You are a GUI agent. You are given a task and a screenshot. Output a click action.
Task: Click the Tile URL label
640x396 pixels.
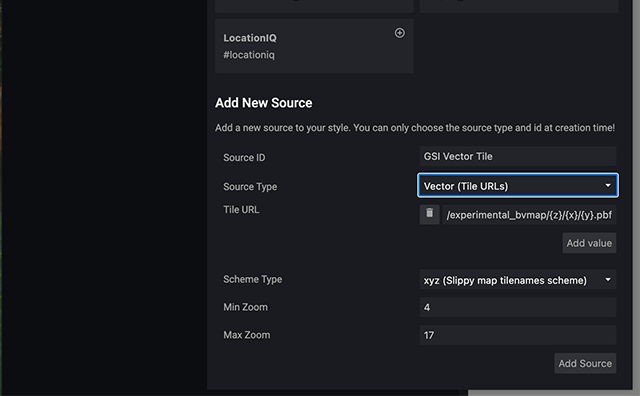point(241,209)
